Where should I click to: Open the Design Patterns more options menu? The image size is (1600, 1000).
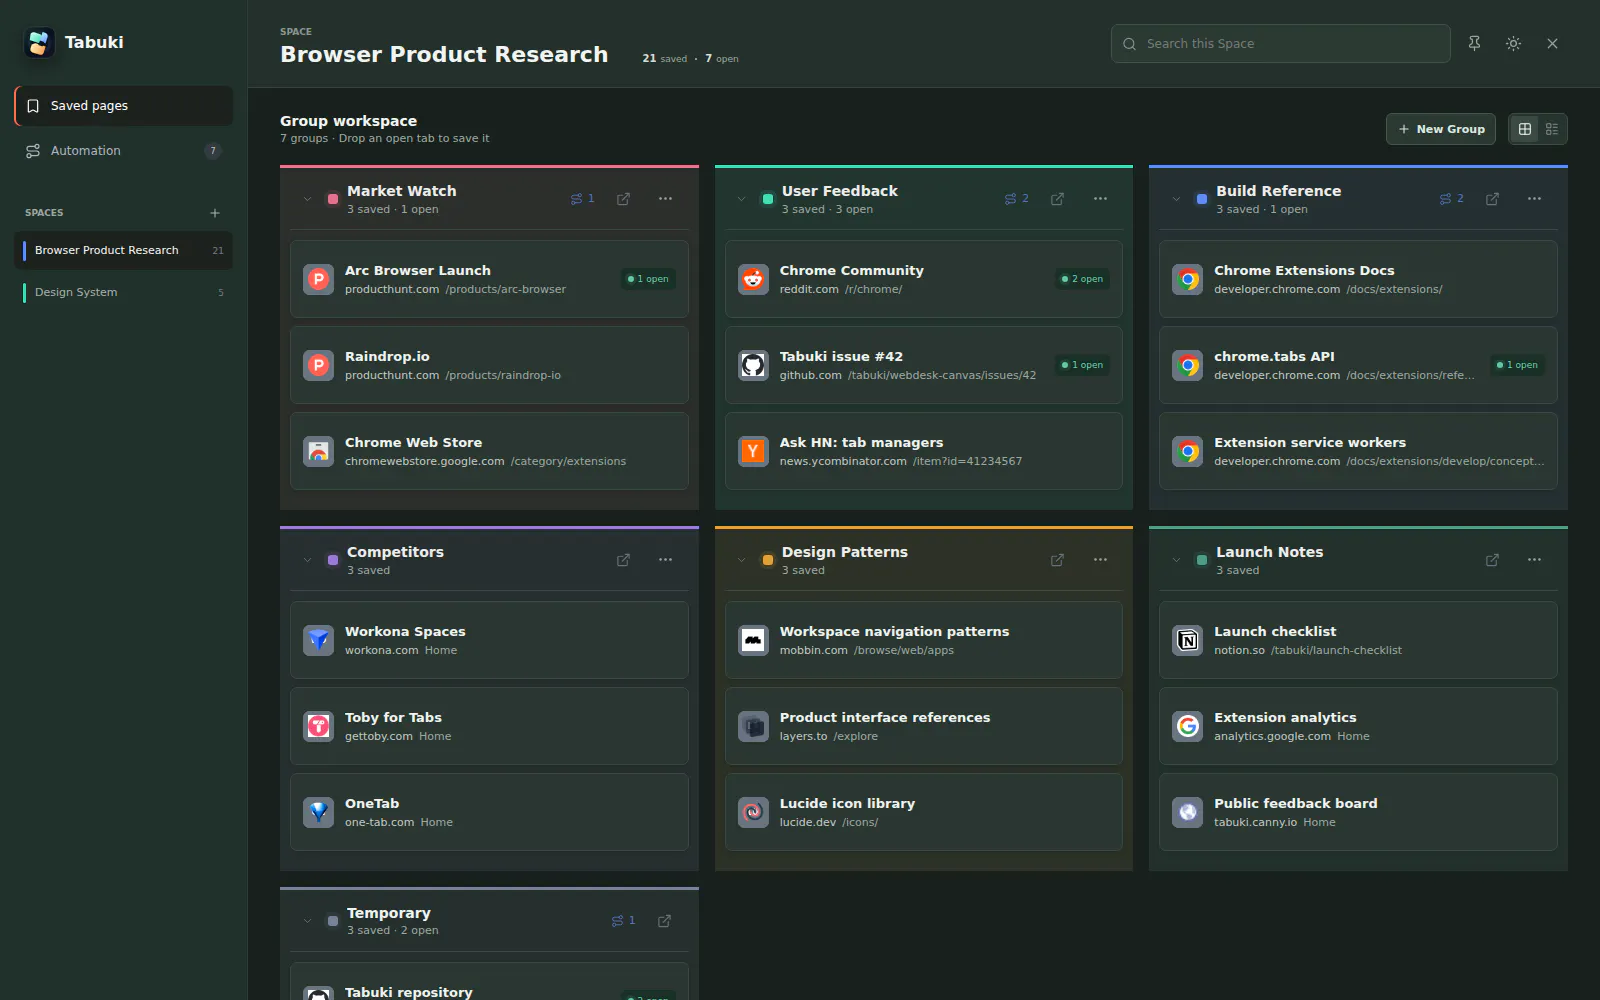pos(1100,560)
